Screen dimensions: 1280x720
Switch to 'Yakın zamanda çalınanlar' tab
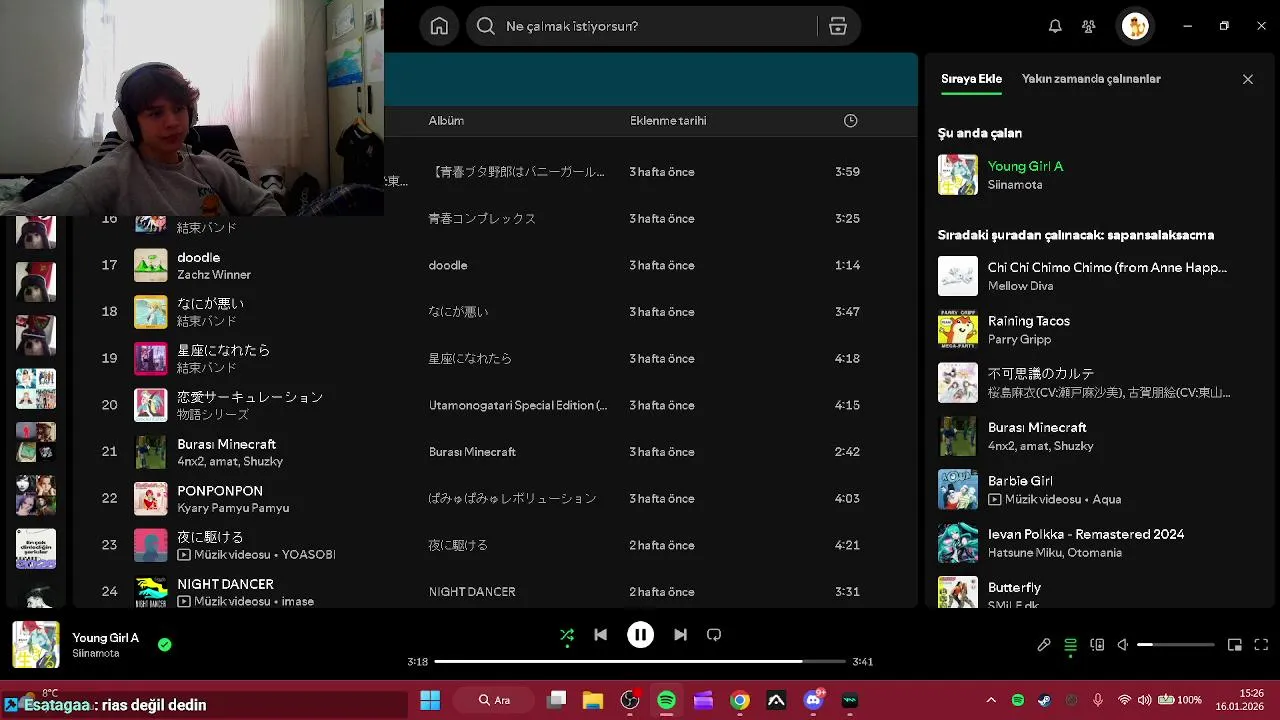pyautogui.click(x=1091, y=79)
